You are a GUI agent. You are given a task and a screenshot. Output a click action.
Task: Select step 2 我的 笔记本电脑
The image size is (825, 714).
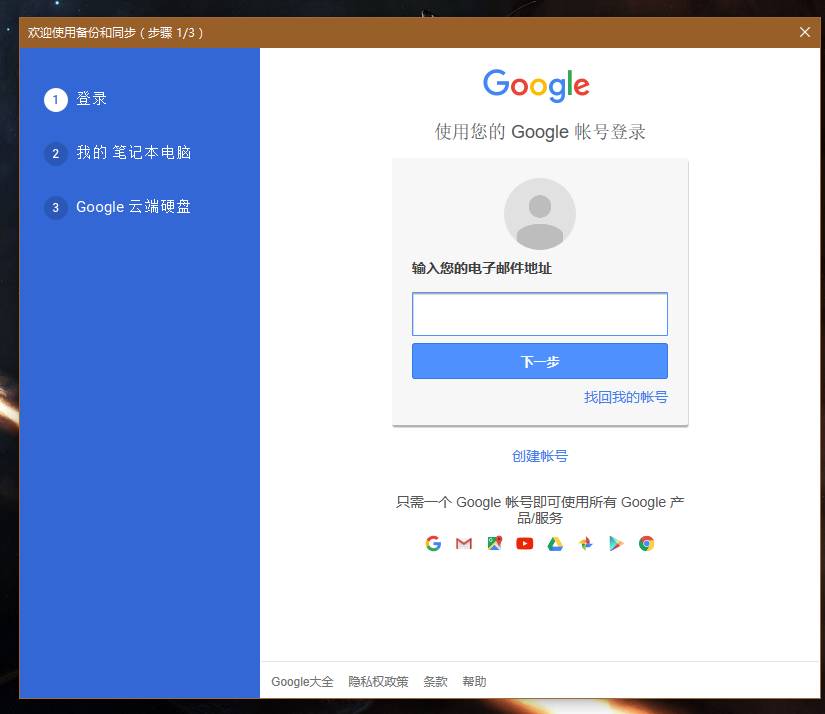pyautogui.click(x=118, y=153)
